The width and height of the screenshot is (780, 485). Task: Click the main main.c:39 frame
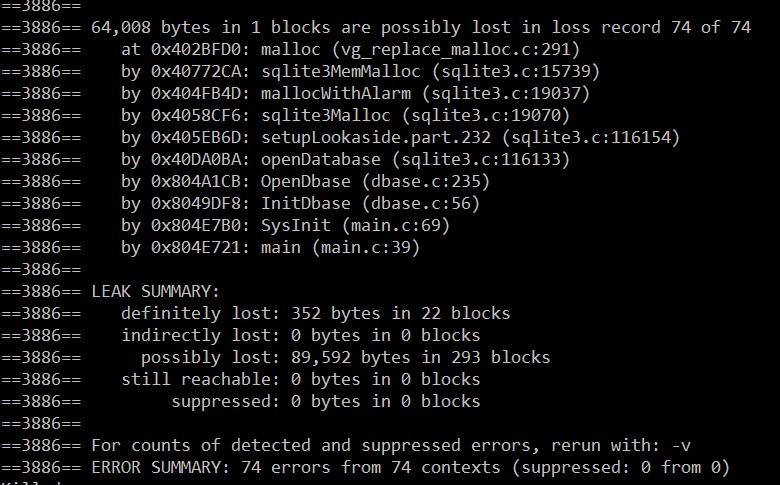pos(271,247)
